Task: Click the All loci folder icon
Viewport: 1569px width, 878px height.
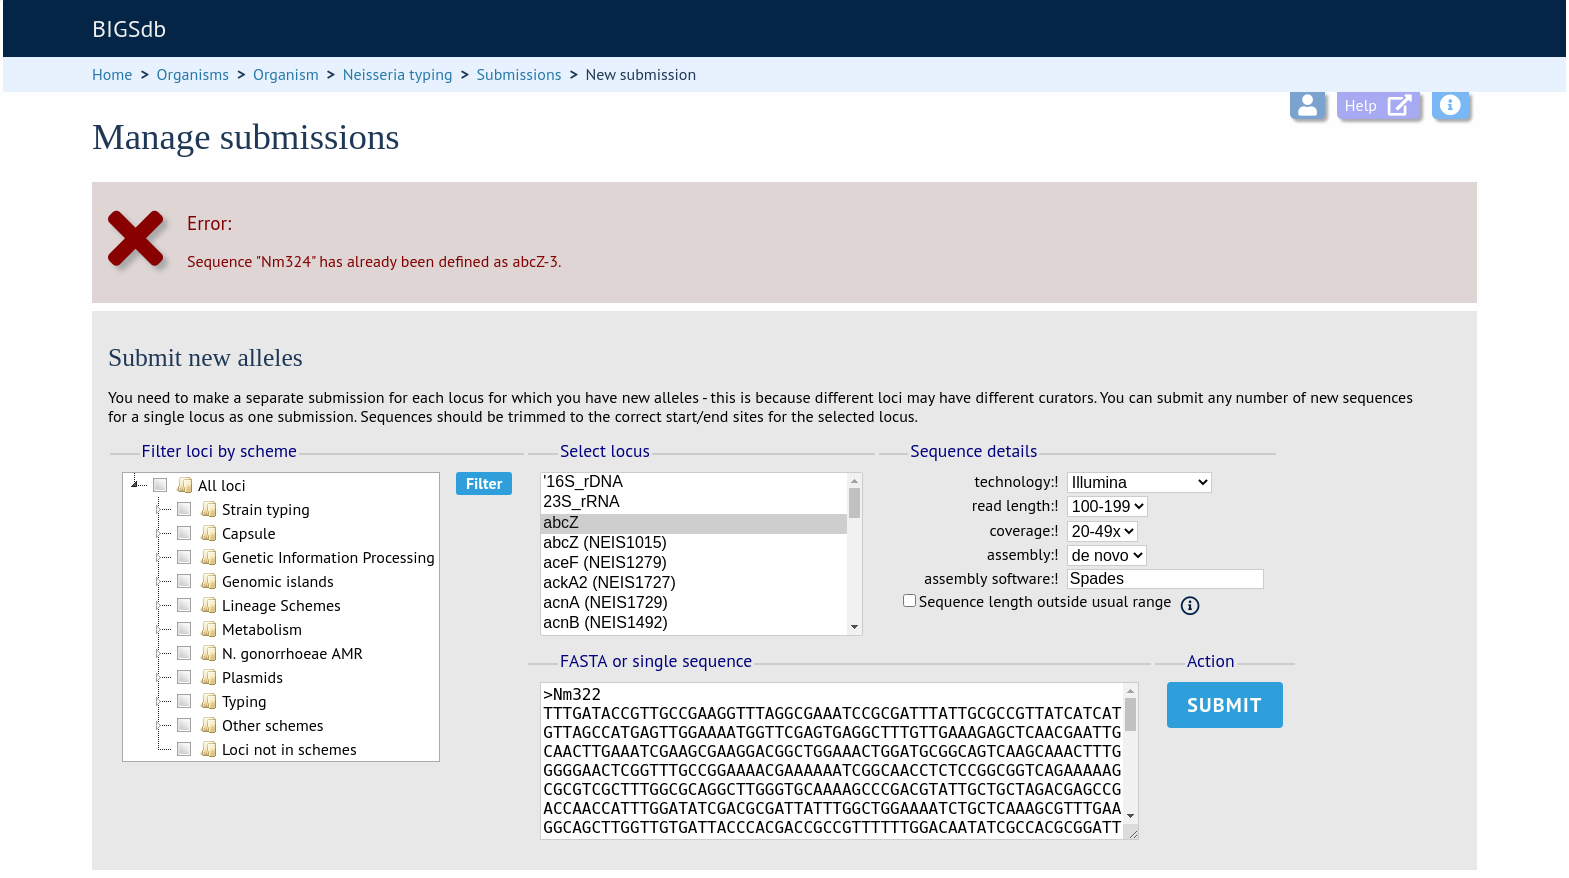Action: pos(185,485)
